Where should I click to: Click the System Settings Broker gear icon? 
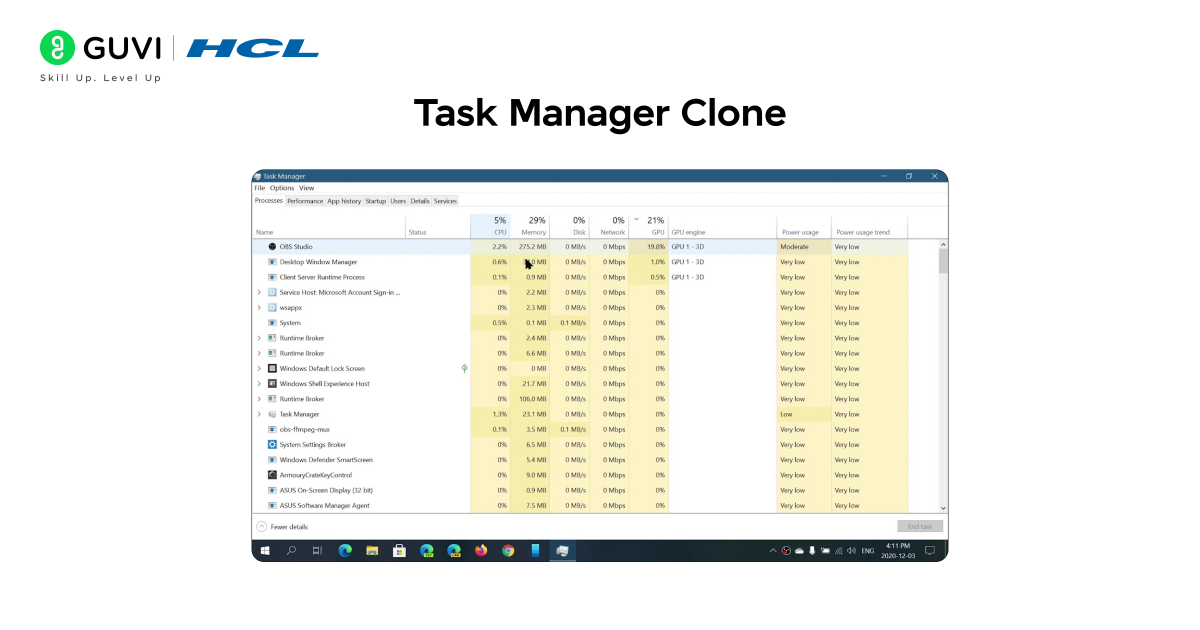coord(272,445)
